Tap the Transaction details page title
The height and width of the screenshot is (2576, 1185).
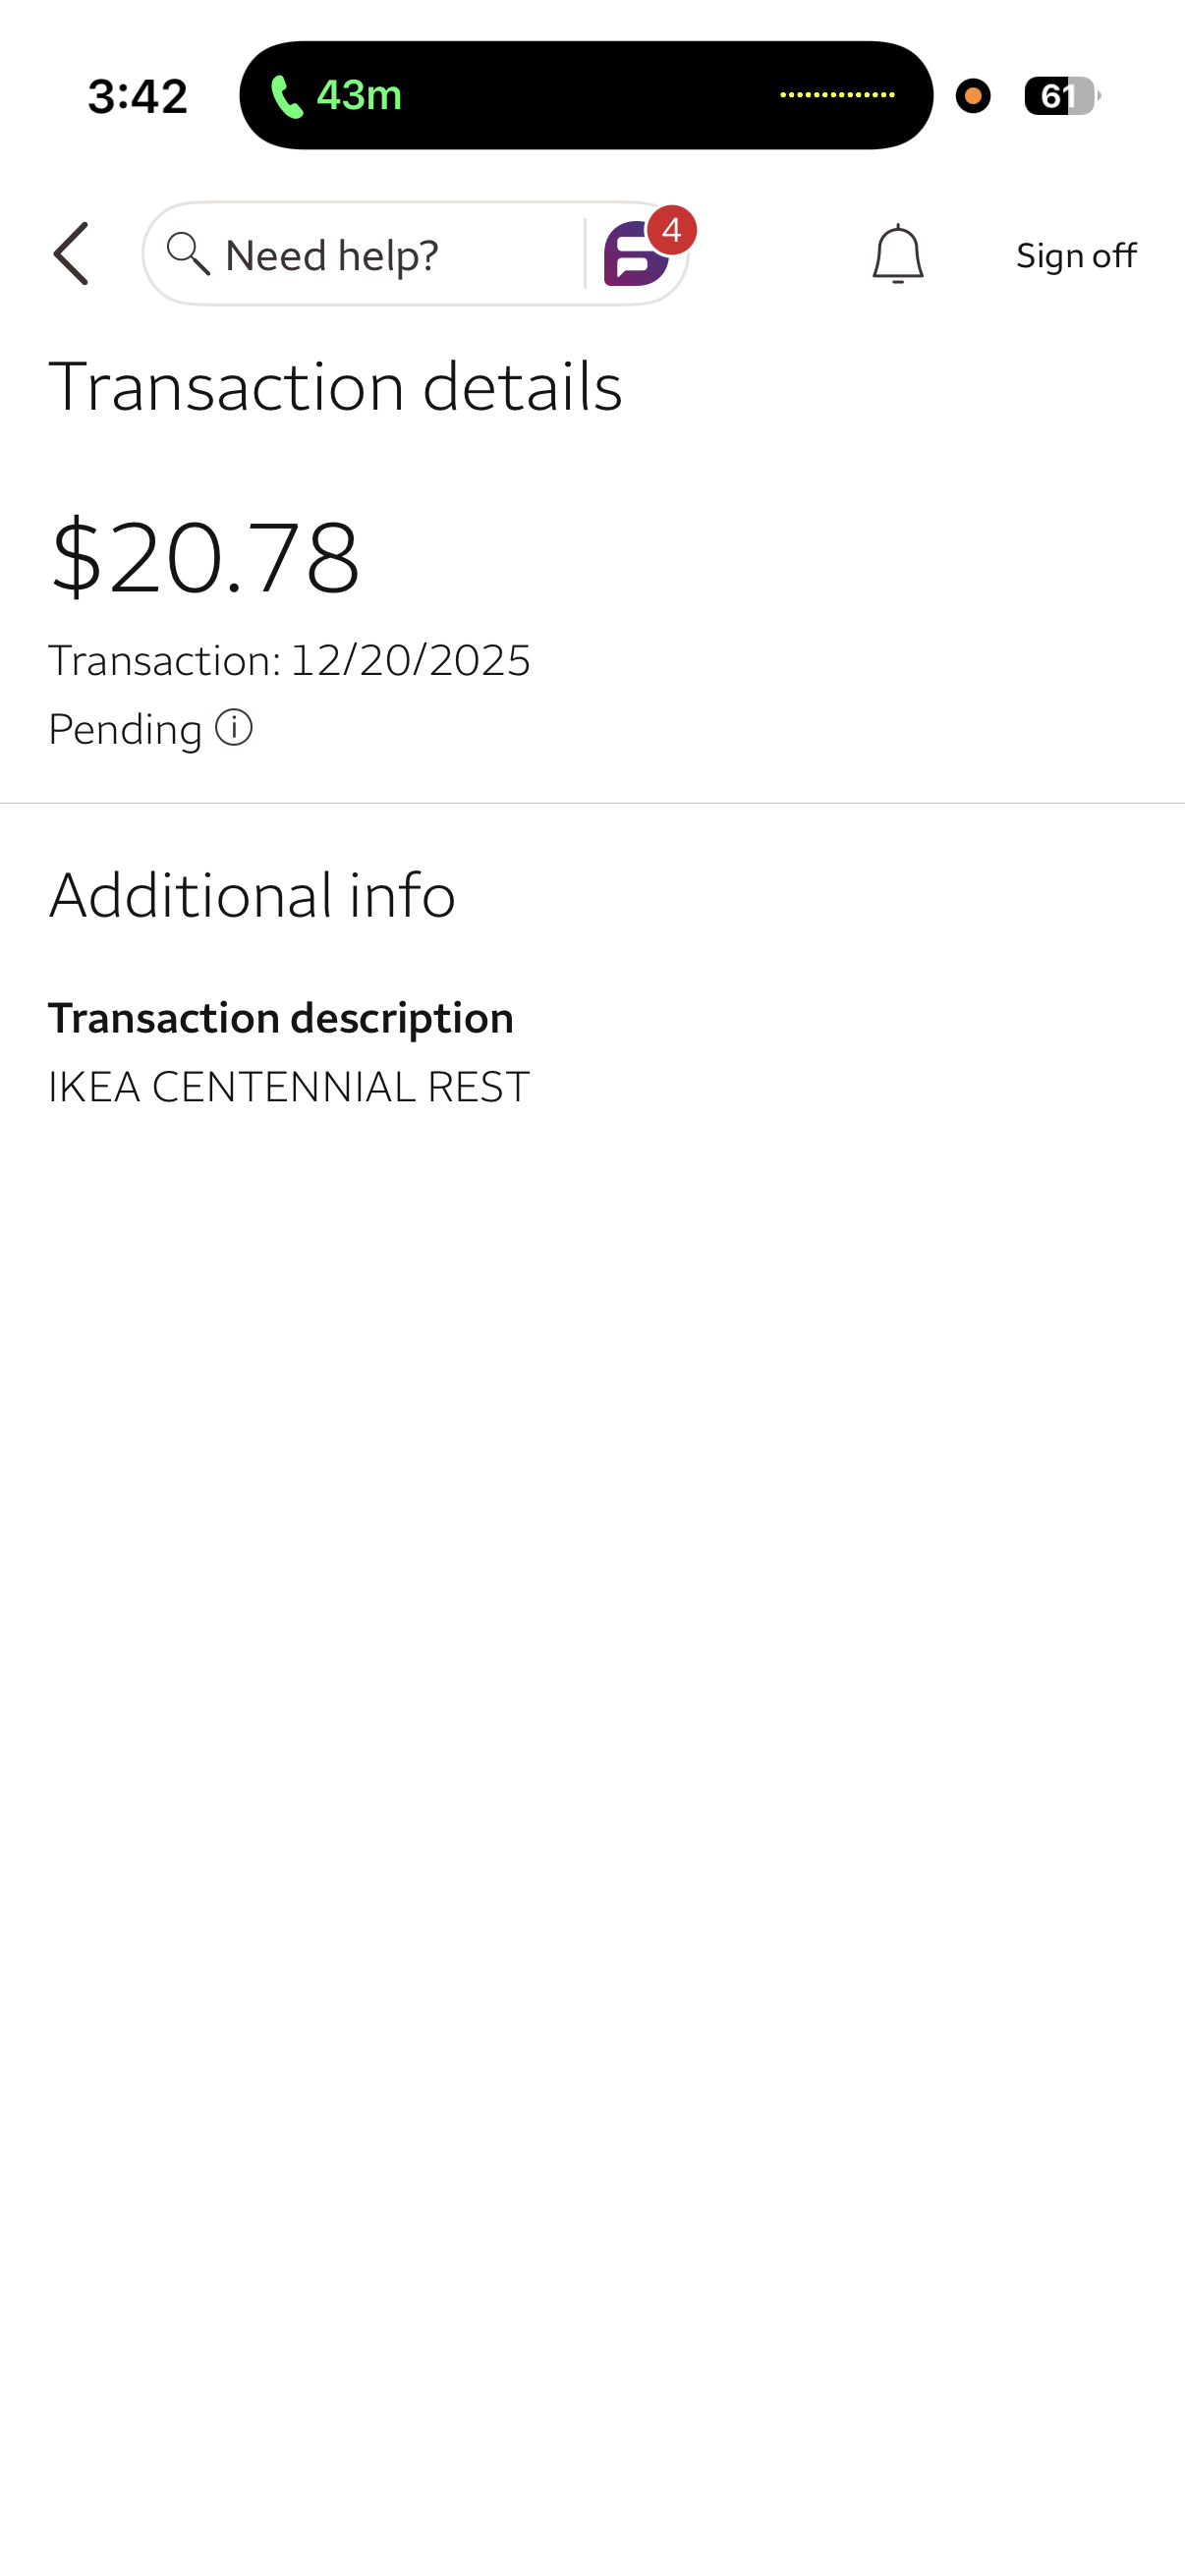coord(335,386)
